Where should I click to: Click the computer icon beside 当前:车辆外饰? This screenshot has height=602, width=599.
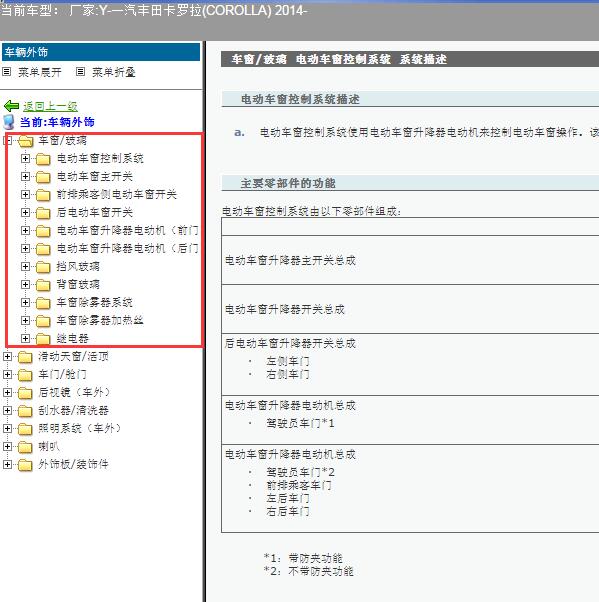(x=9, y=122)
